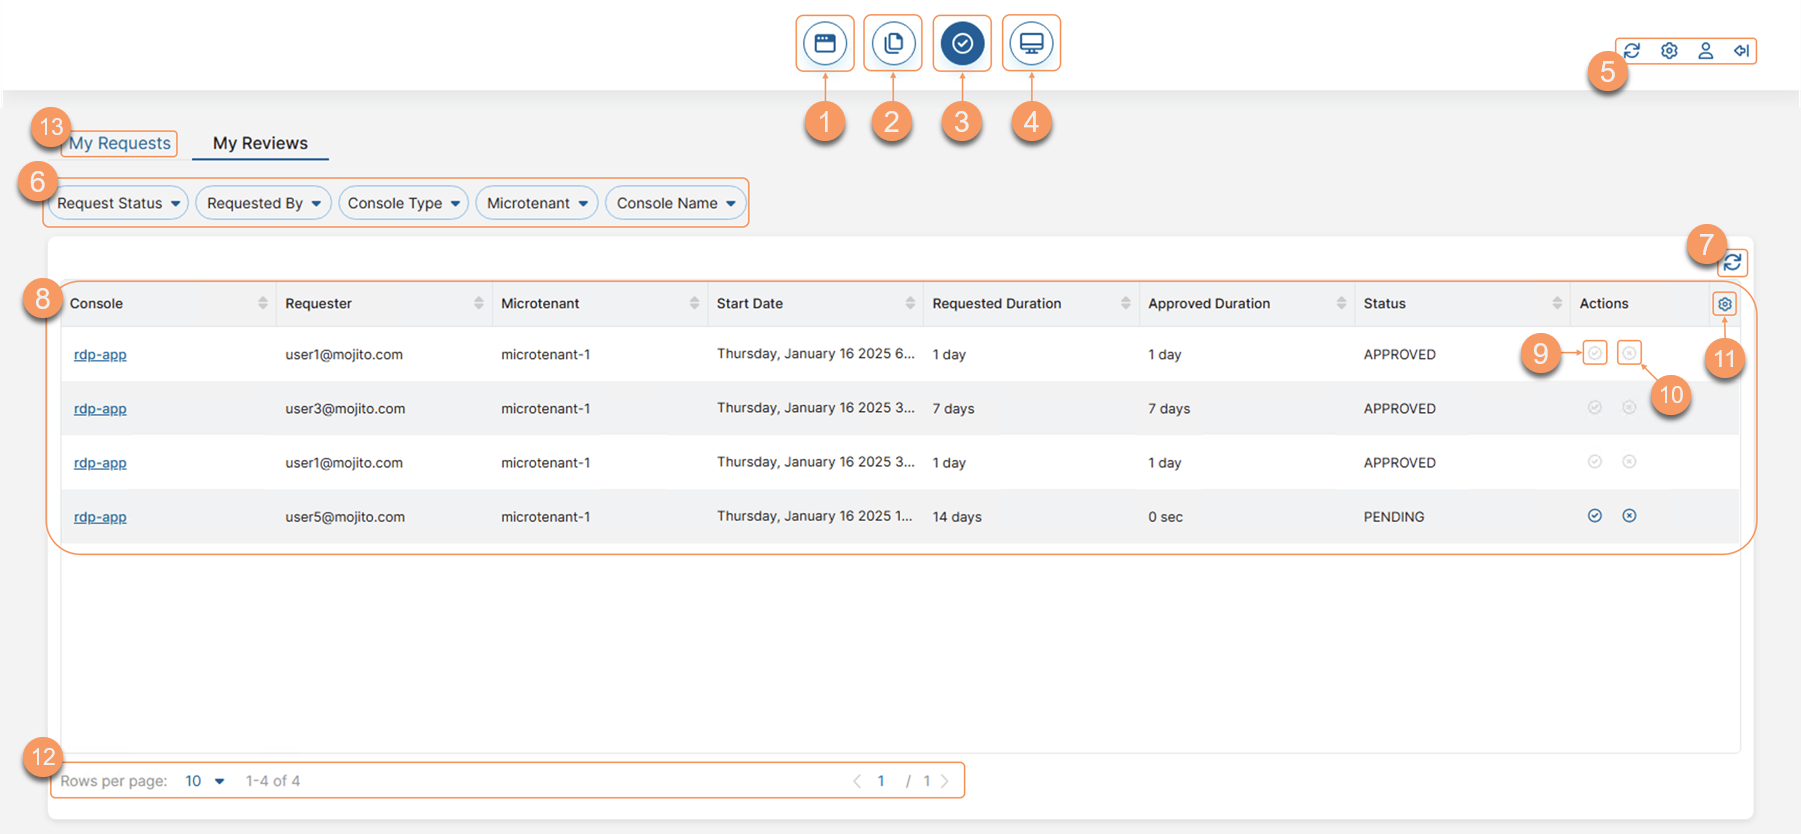This screenshot has width=1801, height=834.
Task: Open the Microtenant filter dropdown
Action: tap(537, 203)
